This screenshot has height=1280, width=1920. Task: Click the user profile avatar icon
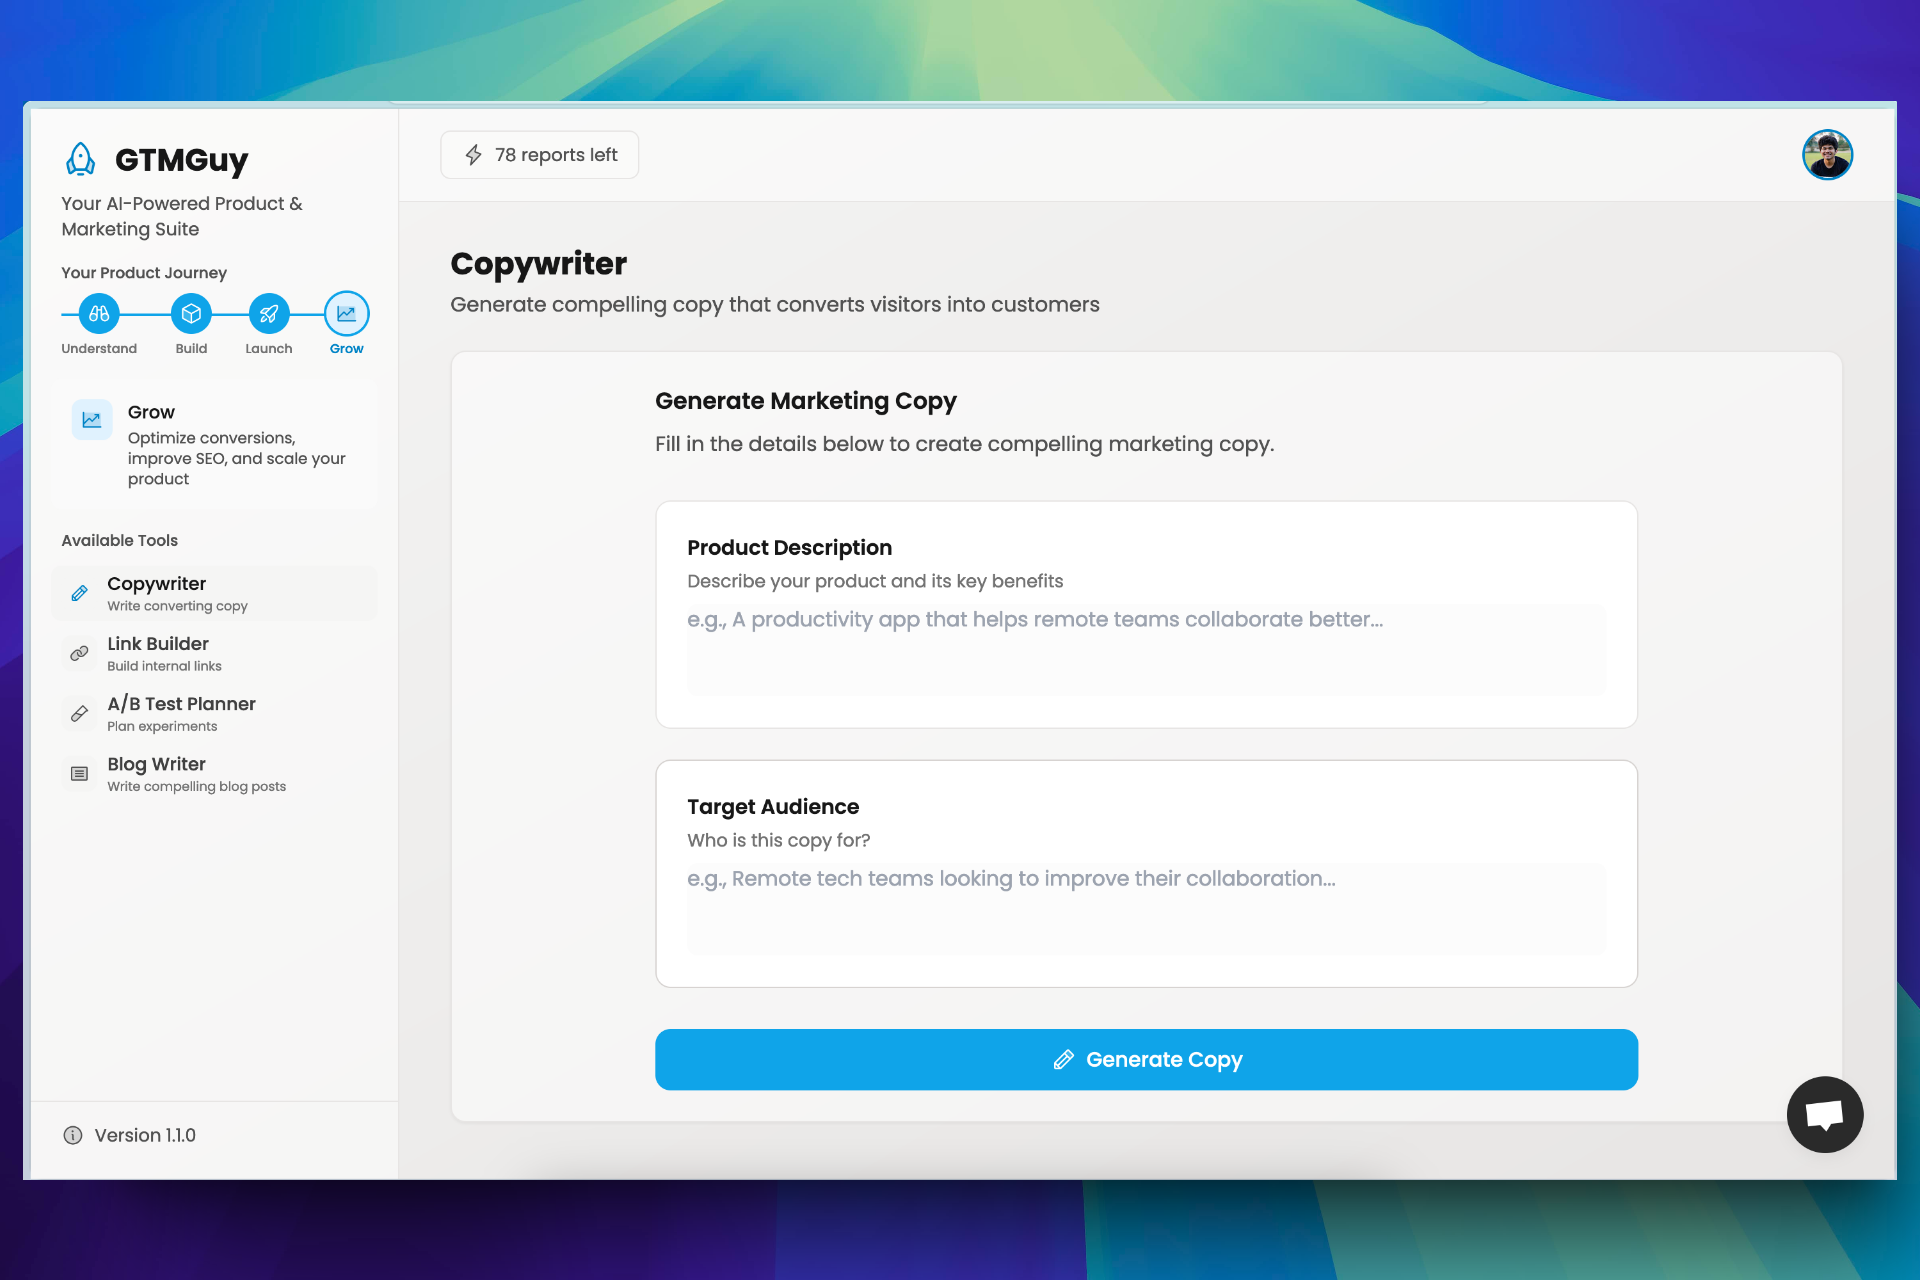[x=1829, y=154]
